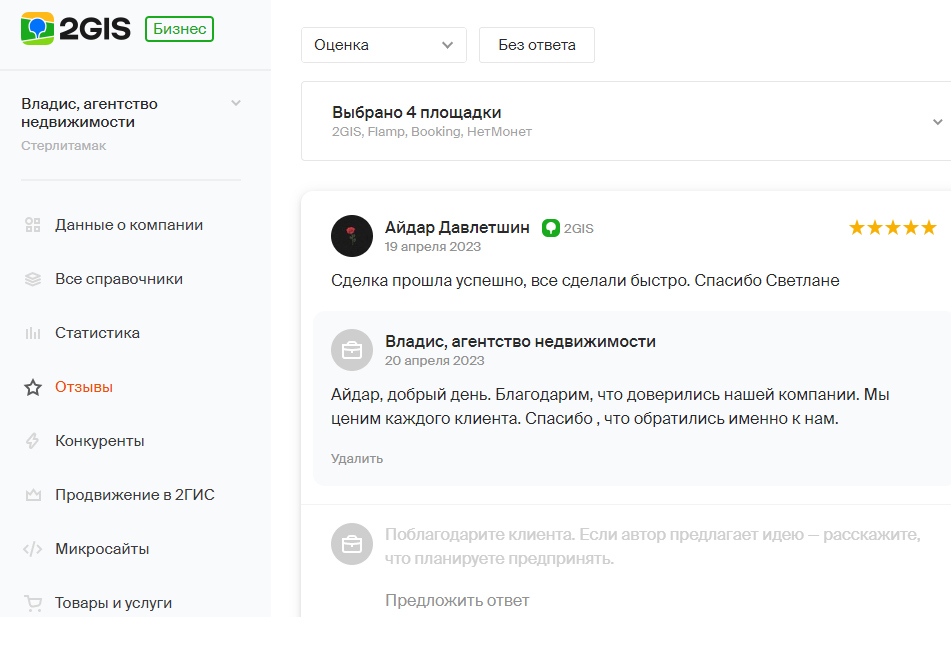Click the city label Стерлитамак
Viewport: 951px width, 666px height.
tap(64, 146)
